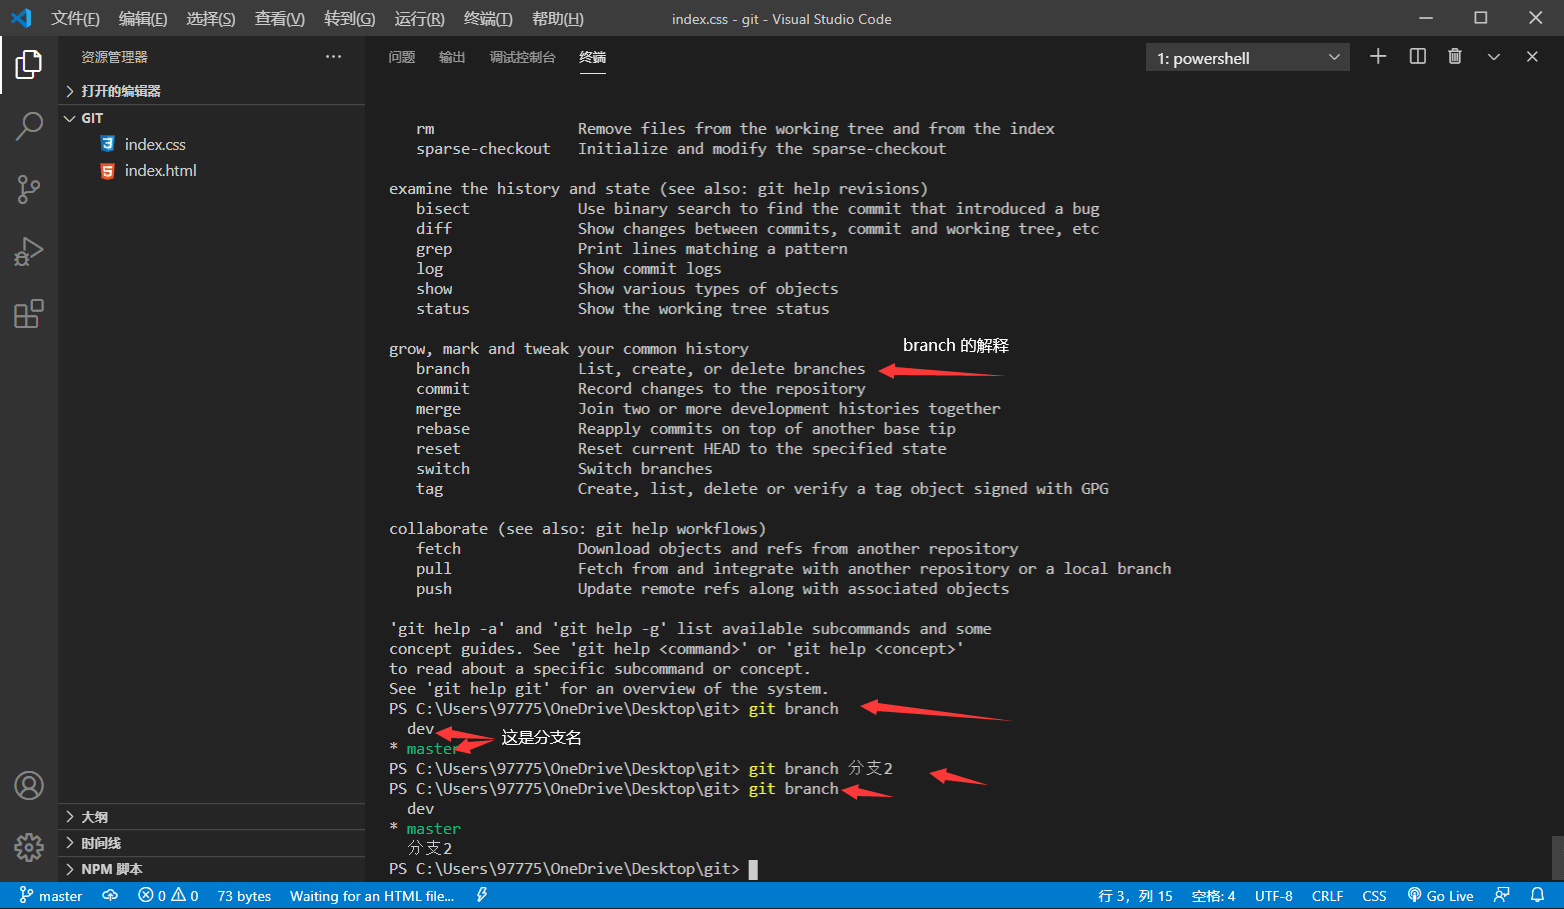
Task: Expand the 大纲 outline section
Action: [212, 817]
